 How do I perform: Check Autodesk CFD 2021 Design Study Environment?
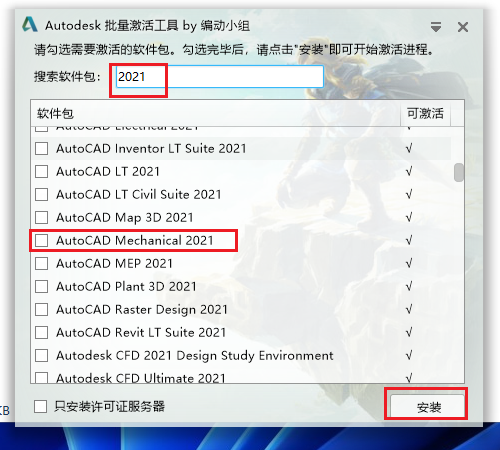[x=41, y=355]
